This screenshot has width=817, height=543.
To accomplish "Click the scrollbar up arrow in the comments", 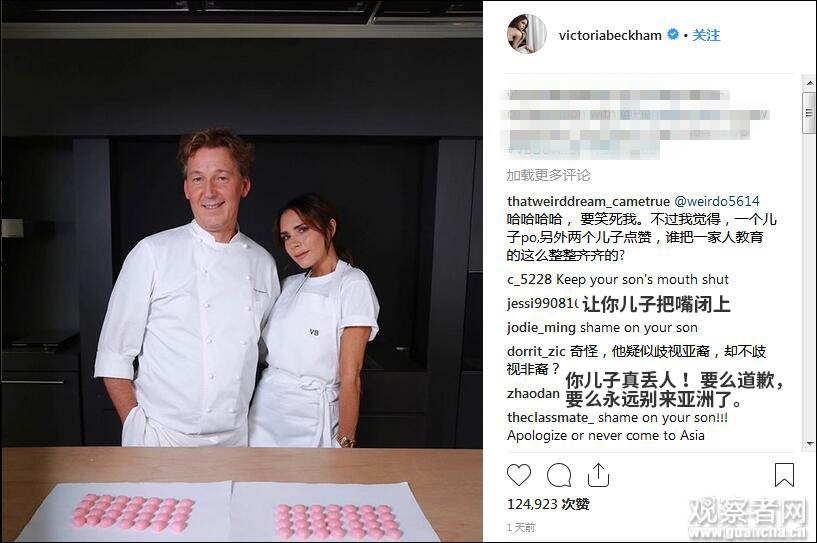I will pos(809,83).
